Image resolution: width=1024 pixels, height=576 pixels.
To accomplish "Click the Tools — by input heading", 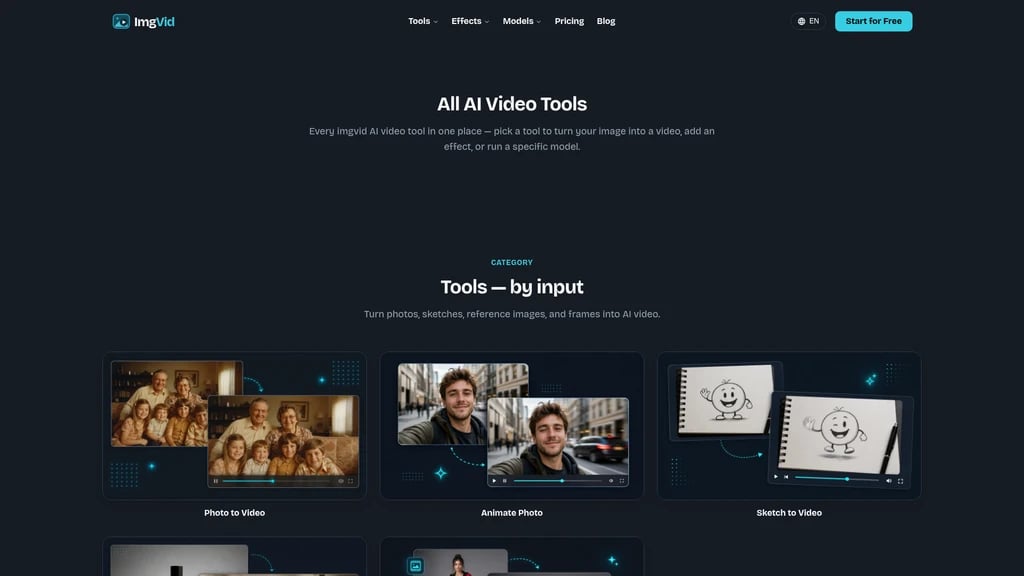I will pyautogui.click(x=511, y=287).
